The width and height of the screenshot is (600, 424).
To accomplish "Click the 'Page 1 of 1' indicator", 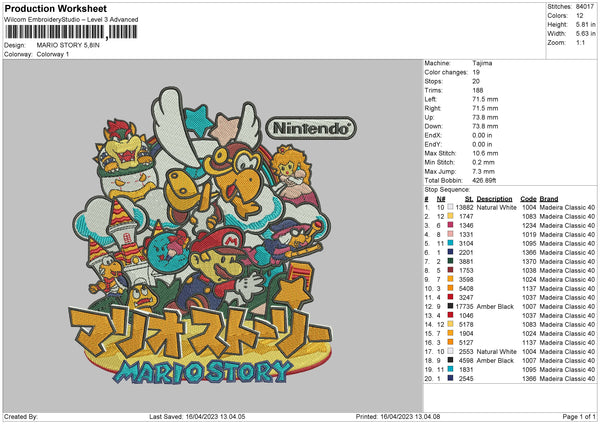I will click(579, 416).
